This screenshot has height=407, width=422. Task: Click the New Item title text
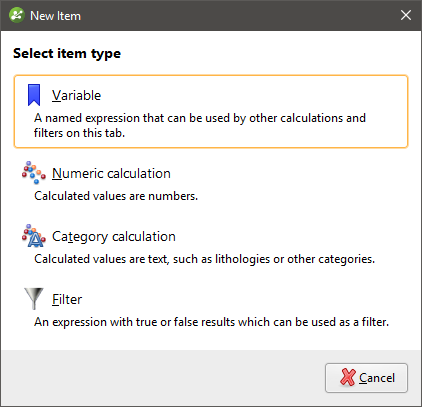pos(55,16)
